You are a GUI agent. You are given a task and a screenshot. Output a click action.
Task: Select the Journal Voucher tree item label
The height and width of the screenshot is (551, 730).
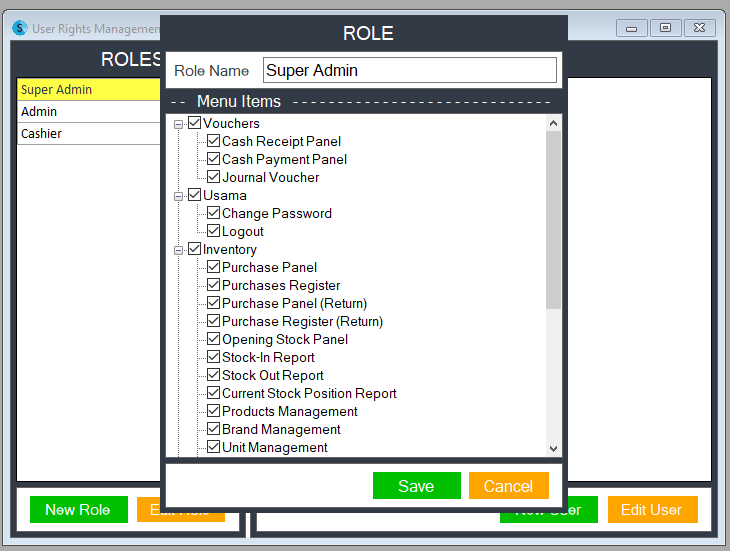[x=270, y=177]
